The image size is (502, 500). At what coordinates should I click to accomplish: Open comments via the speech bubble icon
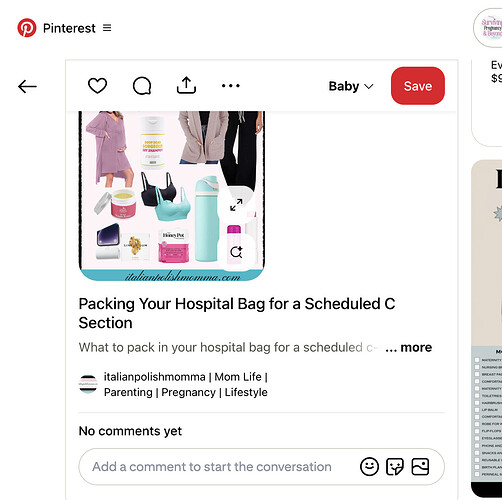coord(142,86)
